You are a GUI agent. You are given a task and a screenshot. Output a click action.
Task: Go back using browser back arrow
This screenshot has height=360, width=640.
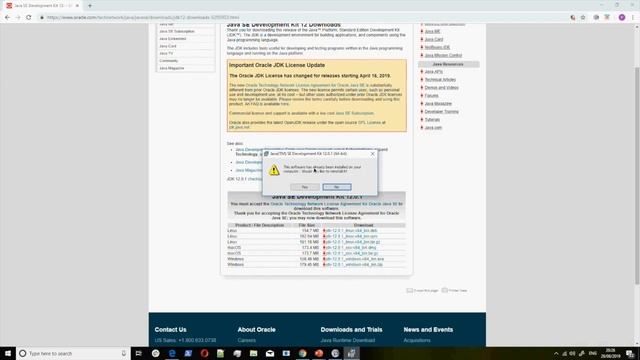click(x=7, y=18)
